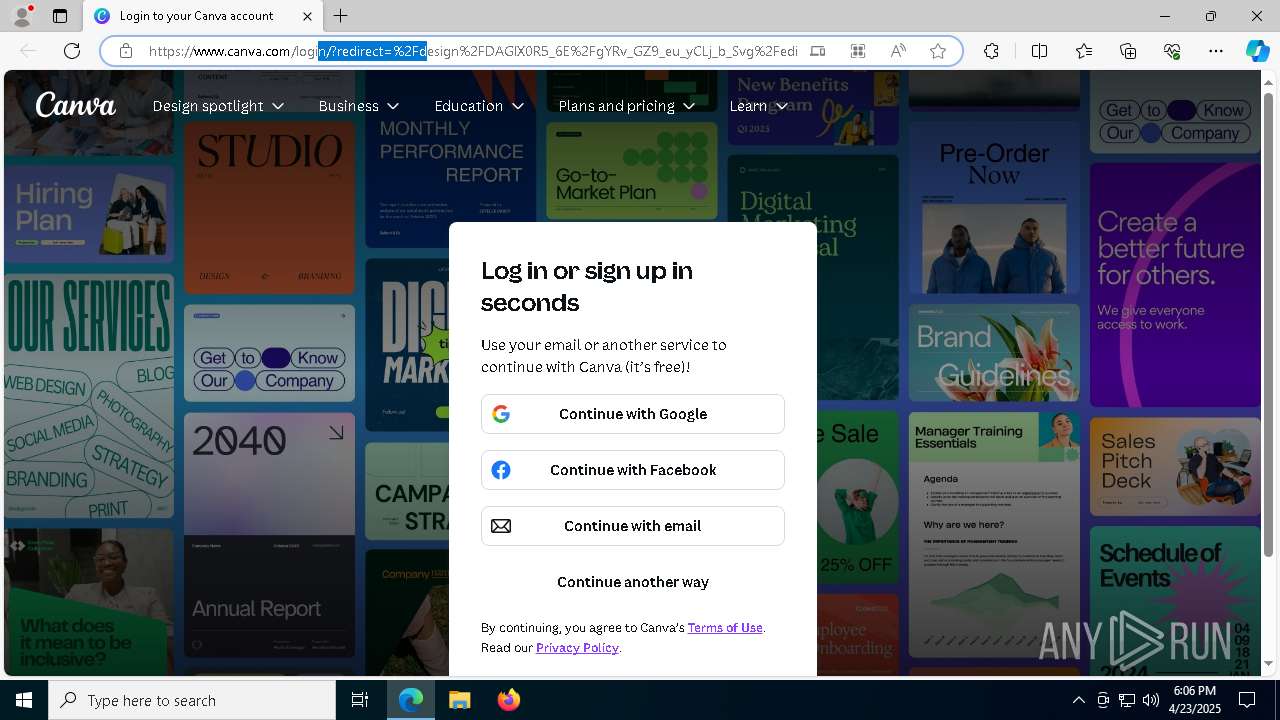Click the browser Refresh button
This screenshot has height=720, width=1280.
pos(72,51)
